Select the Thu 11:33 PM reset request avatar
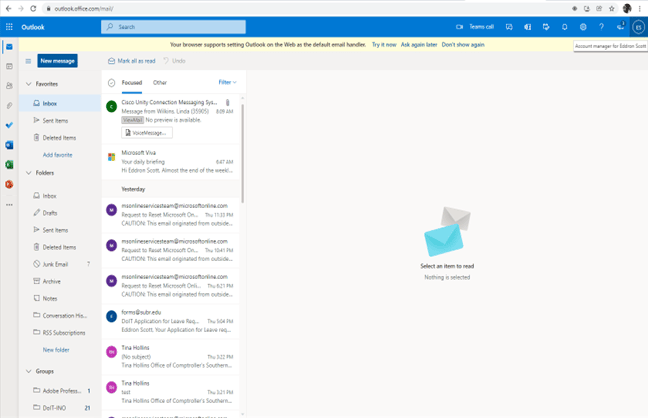 (112, 210)
